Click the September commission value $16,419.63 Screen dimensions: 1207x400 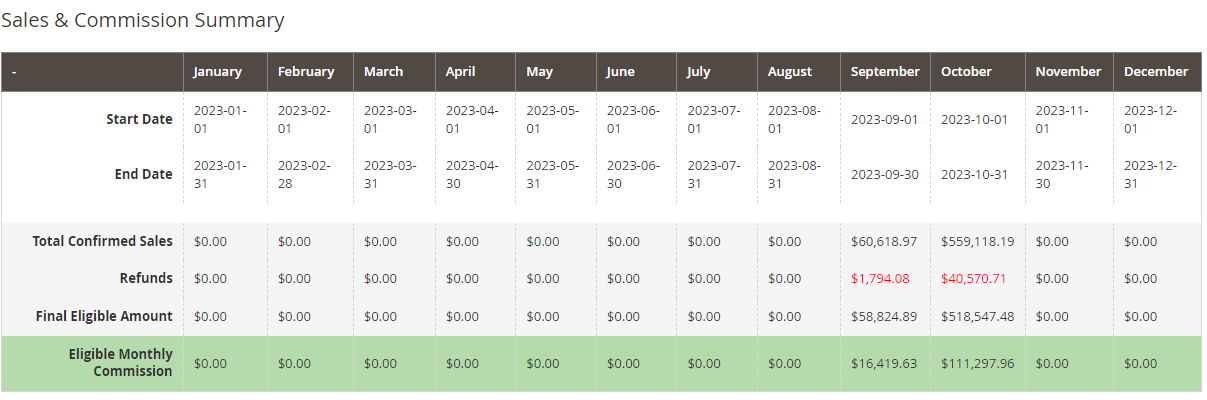click(884, 363)
